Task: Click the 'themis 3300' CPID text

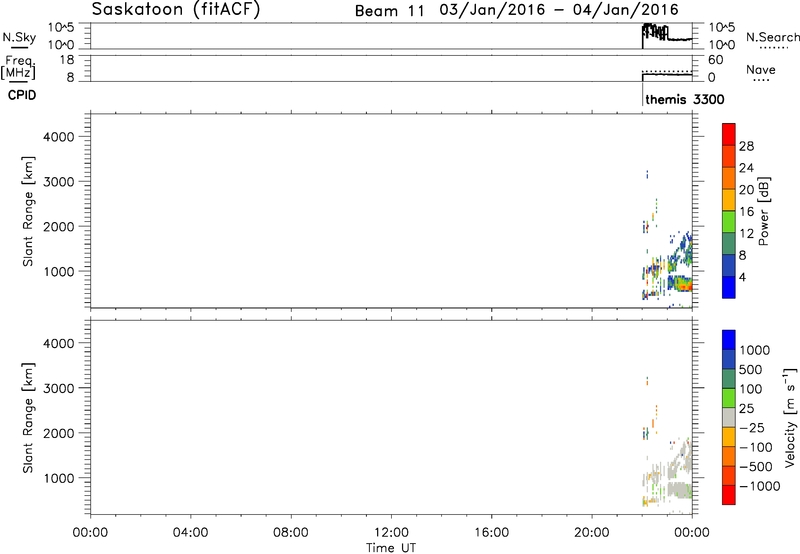Action: [x=685, y=99]
